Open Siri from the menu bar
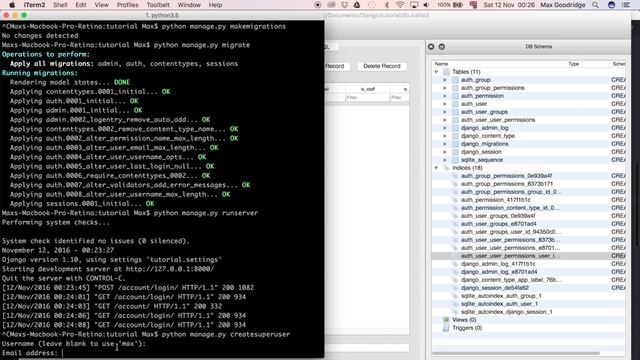Image resolution: width=640 pixels, height=360 pixels. pos(611,5)
